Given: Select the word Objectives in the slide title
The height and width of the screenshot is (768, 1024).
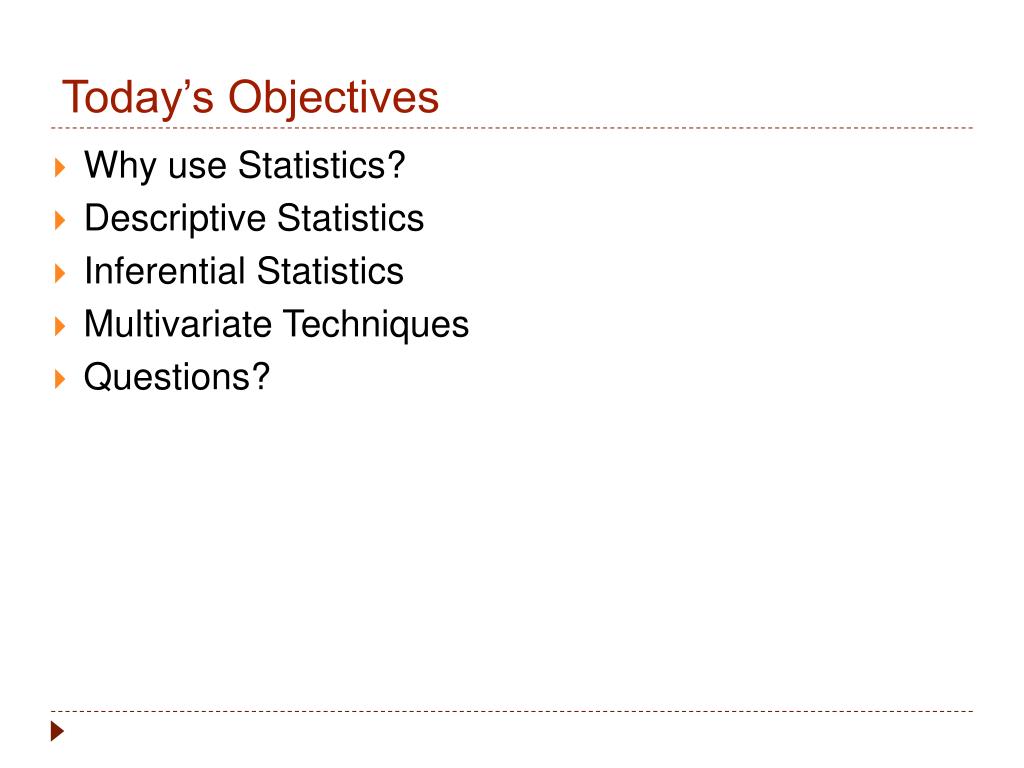Looking at the screenshot, I should [333, 98].
